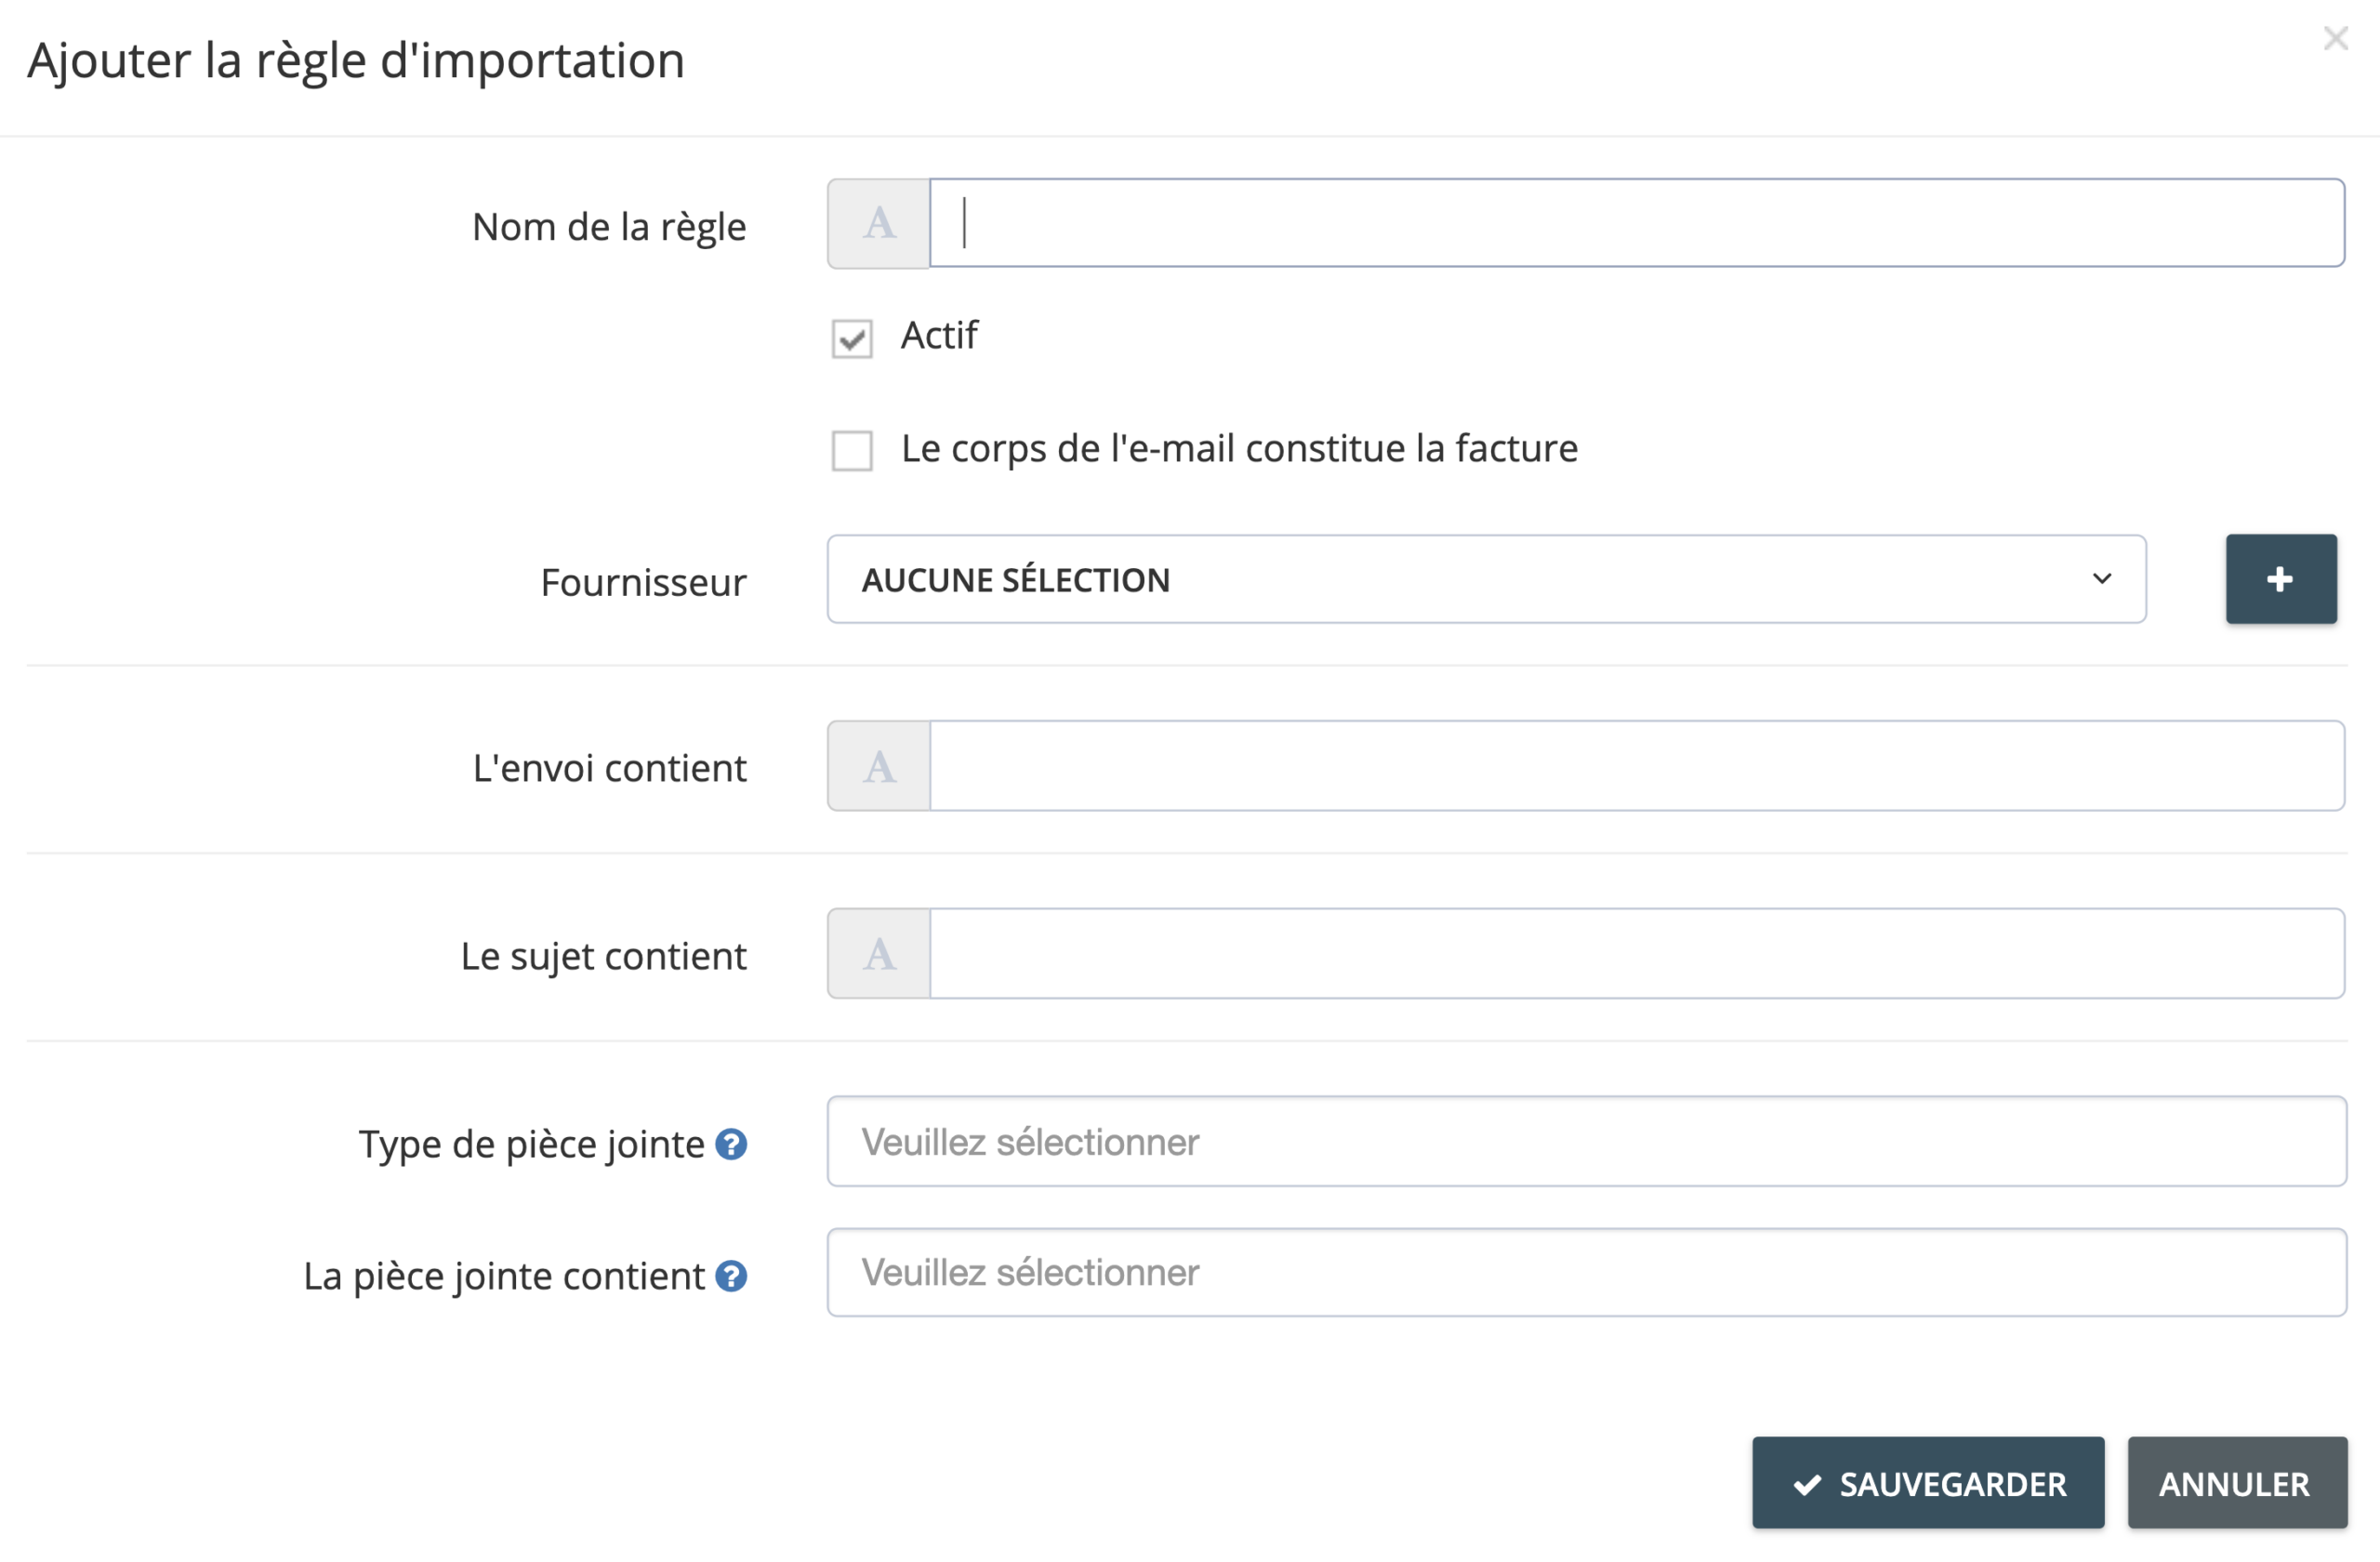Close the import rule dialog with X
Image resolution: width=2380 pixels, height=1562 pixels.
pos(2336,38)
